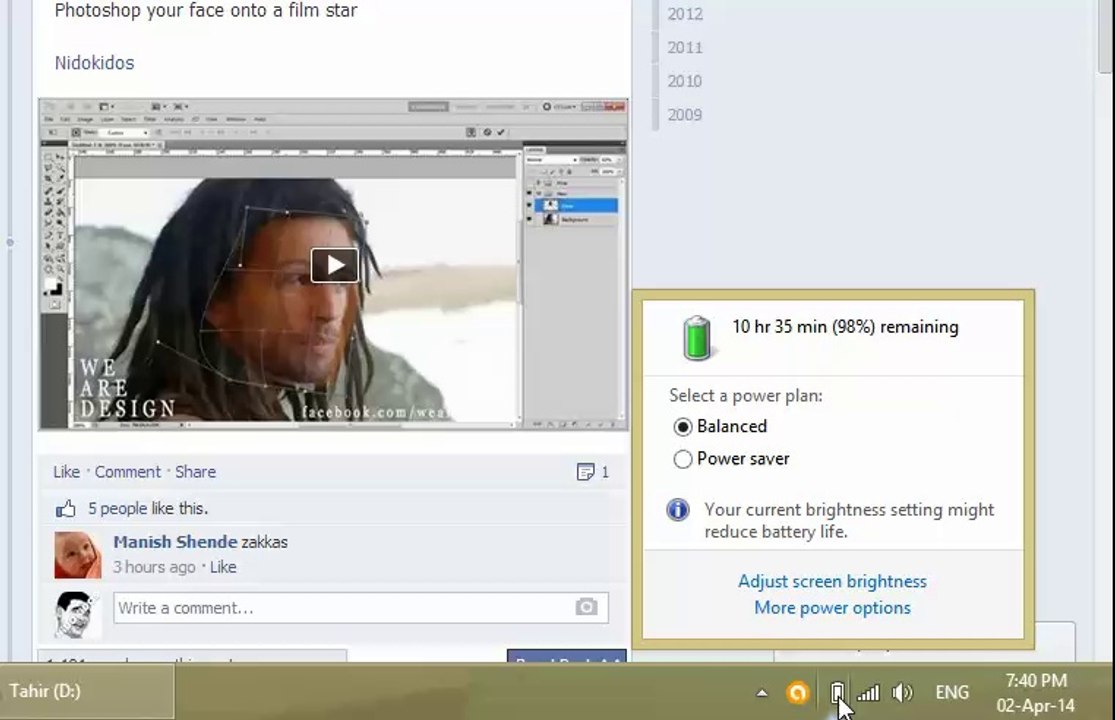Open Manish Shende's profile
The width and height of the screenshot is (1115, 720).
(175, 542)
